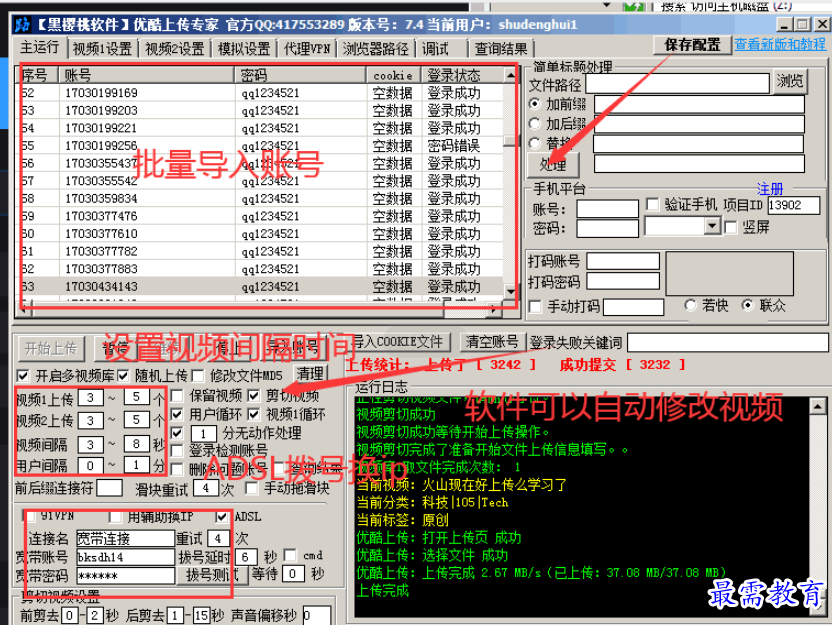832x625 pixels.
Task: Click the 清理 button
Action: click(x=310, y=374)
